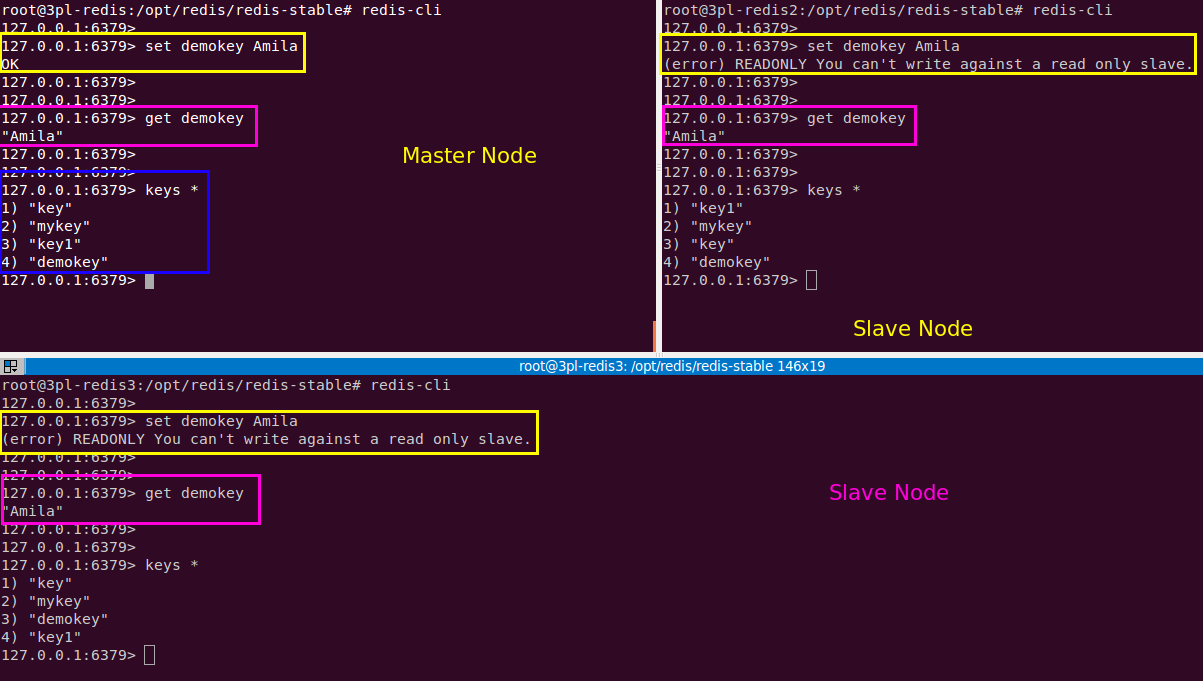Viewport: 1203px width, 681px height.
Task: Click the cursor in the bottom slave terminal
Action: (x=148, y=654)
